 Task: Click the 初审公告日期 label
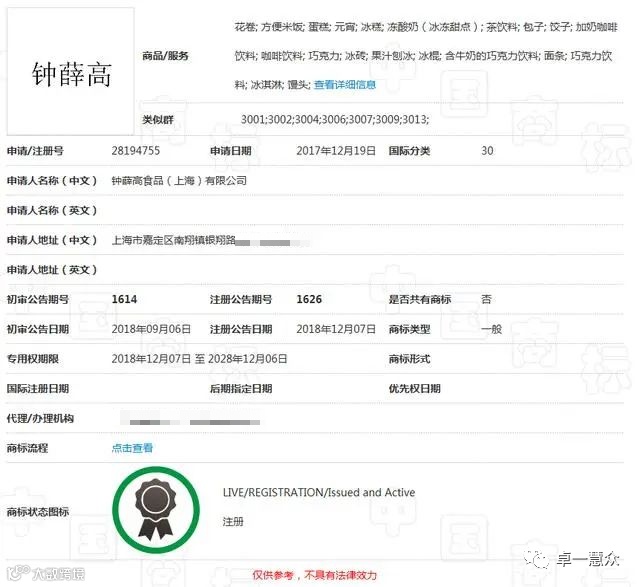(38, 329)
